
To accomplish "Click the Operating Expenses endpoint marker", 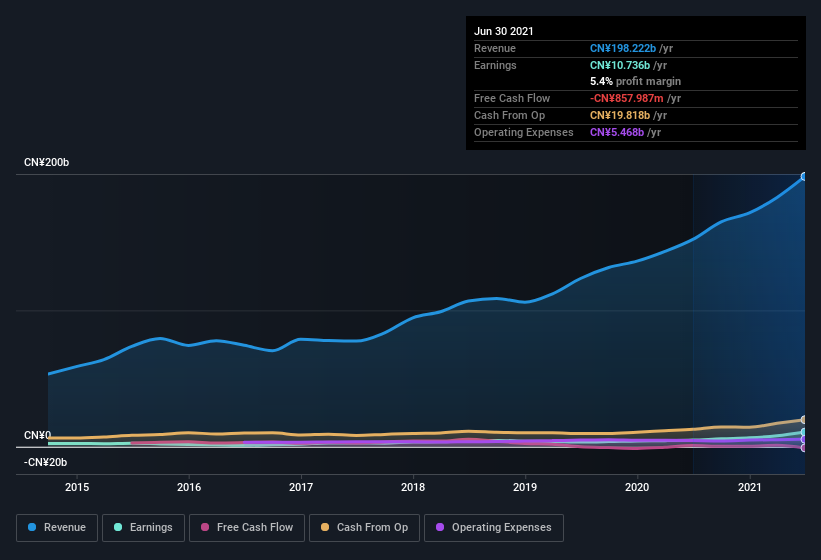I will click(804, 440).
